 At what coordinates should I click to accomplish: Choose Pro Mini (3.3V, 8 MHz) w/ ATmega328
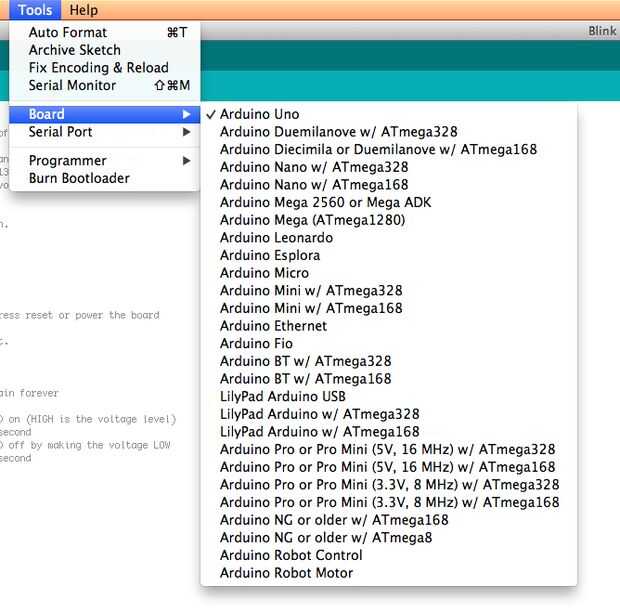389,485
